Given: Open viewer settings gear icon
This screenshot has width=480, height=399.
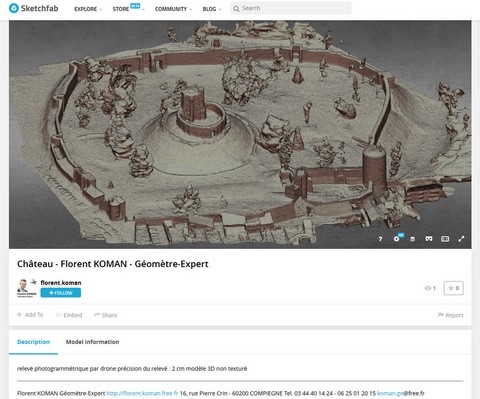Looking at the screenshot, I should [396, 239].
